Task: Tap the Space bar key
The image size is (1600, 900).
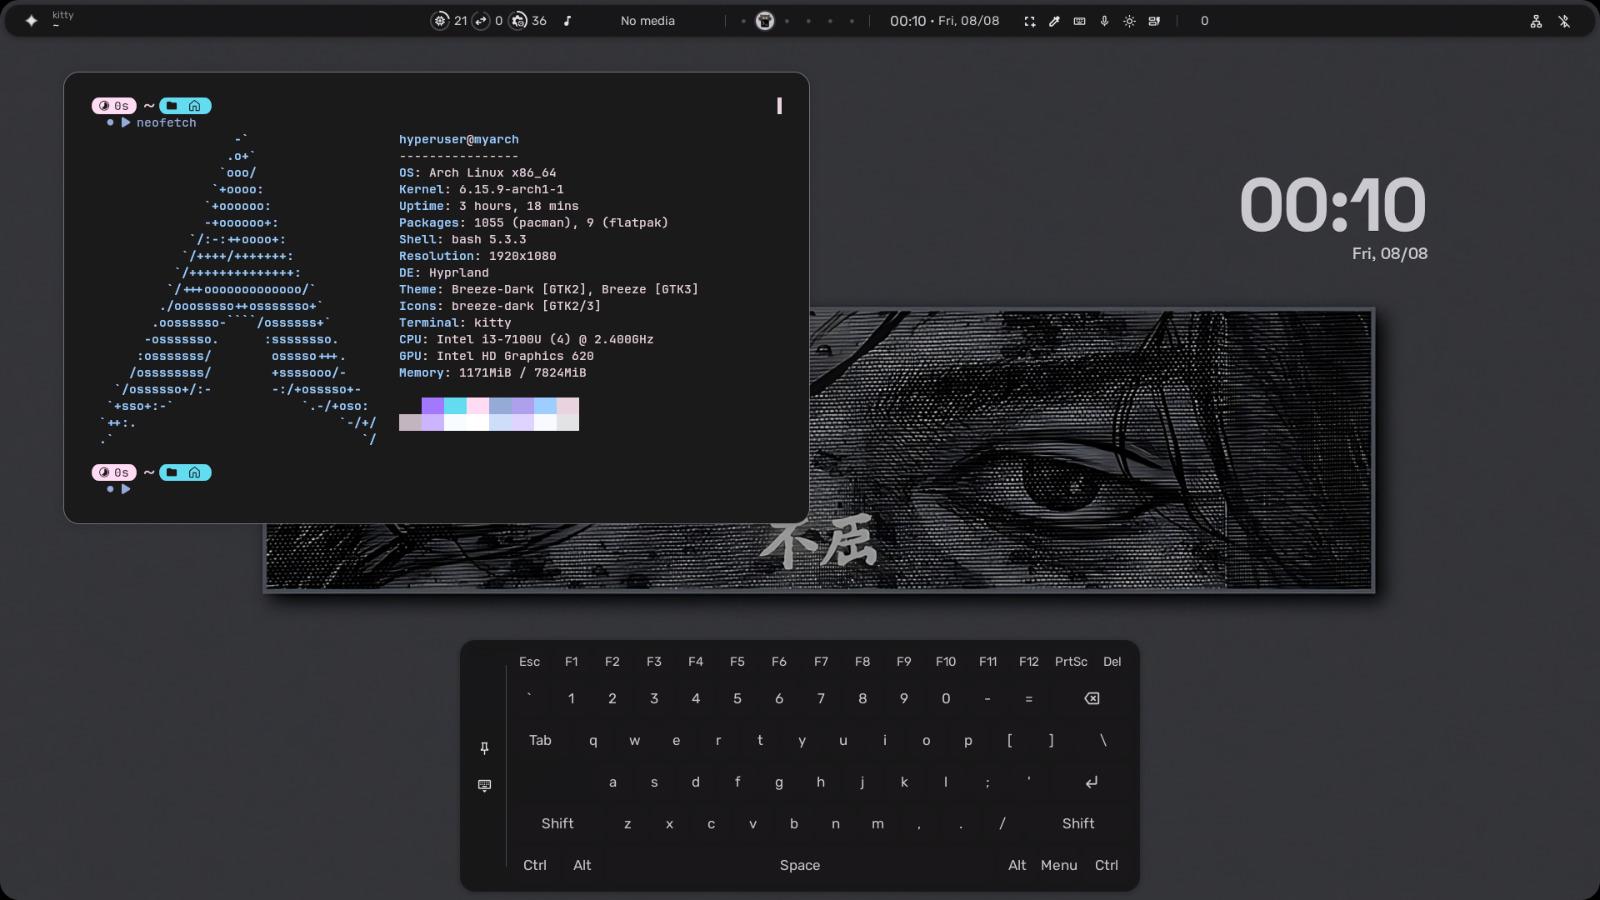Action: coord(800,866)
